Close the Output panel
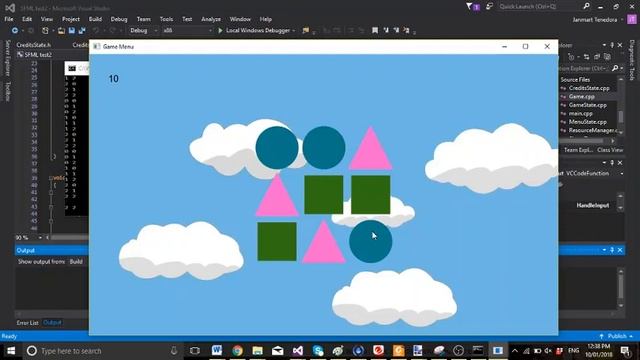The width and height of the screenshot is (640, 360). [620, 250]
